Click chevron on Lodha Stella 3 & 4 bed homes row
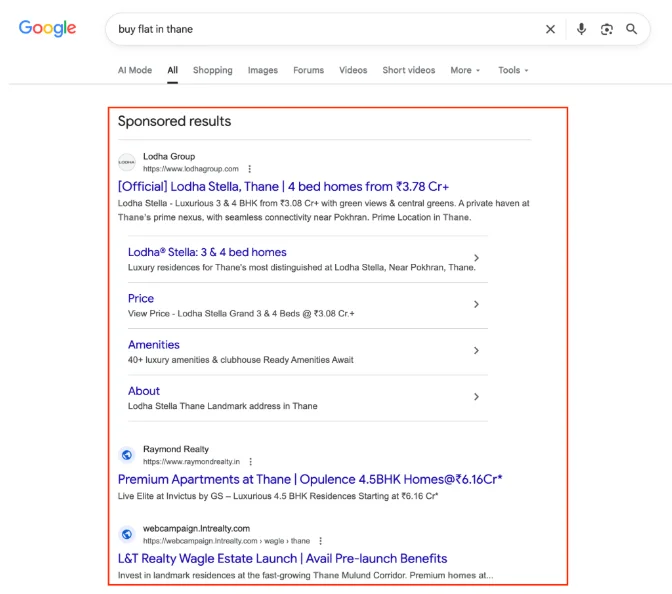This screenshot has height=594, width=672. 476,258
